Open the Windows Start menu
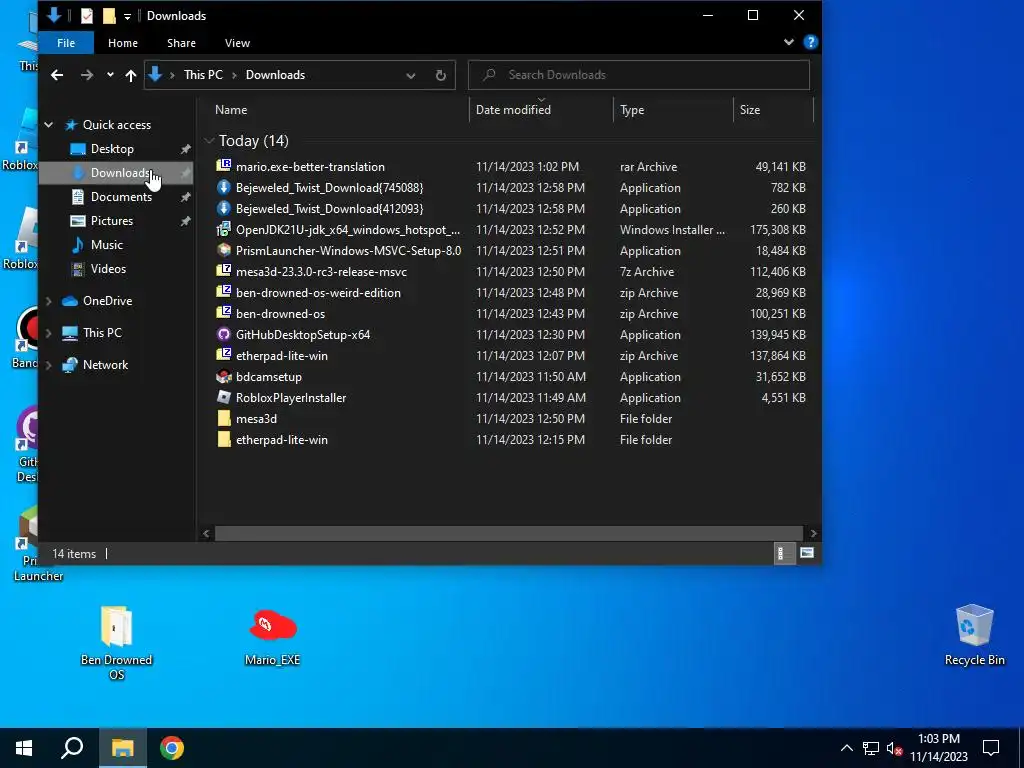Viewport: 1024px width, 768px height. (24, 748)
